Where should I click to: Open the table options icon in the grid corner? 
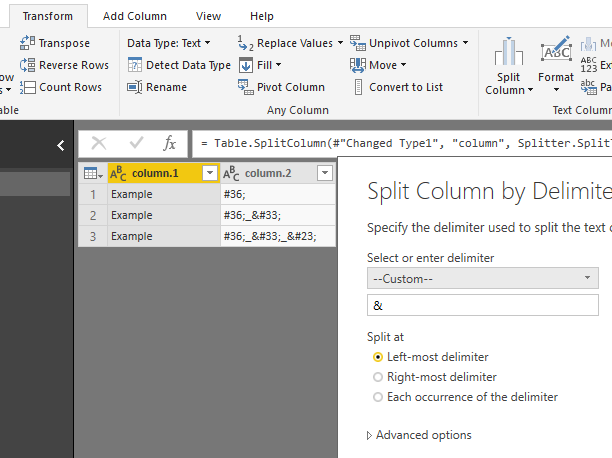[93, 173]
